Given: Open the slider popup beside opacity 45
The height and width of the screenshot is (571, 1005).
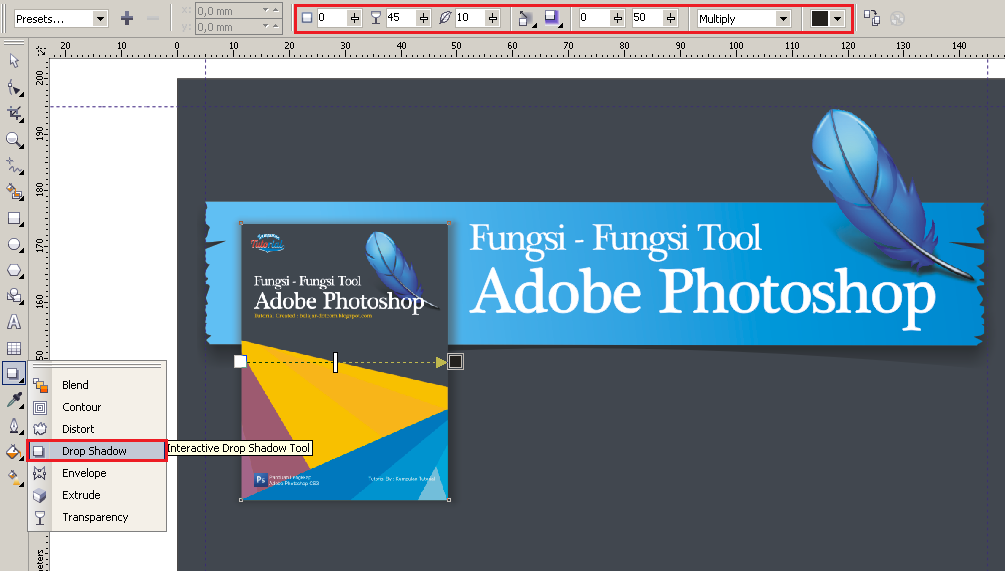Looking at the screenshot, I should coord(424,19).
